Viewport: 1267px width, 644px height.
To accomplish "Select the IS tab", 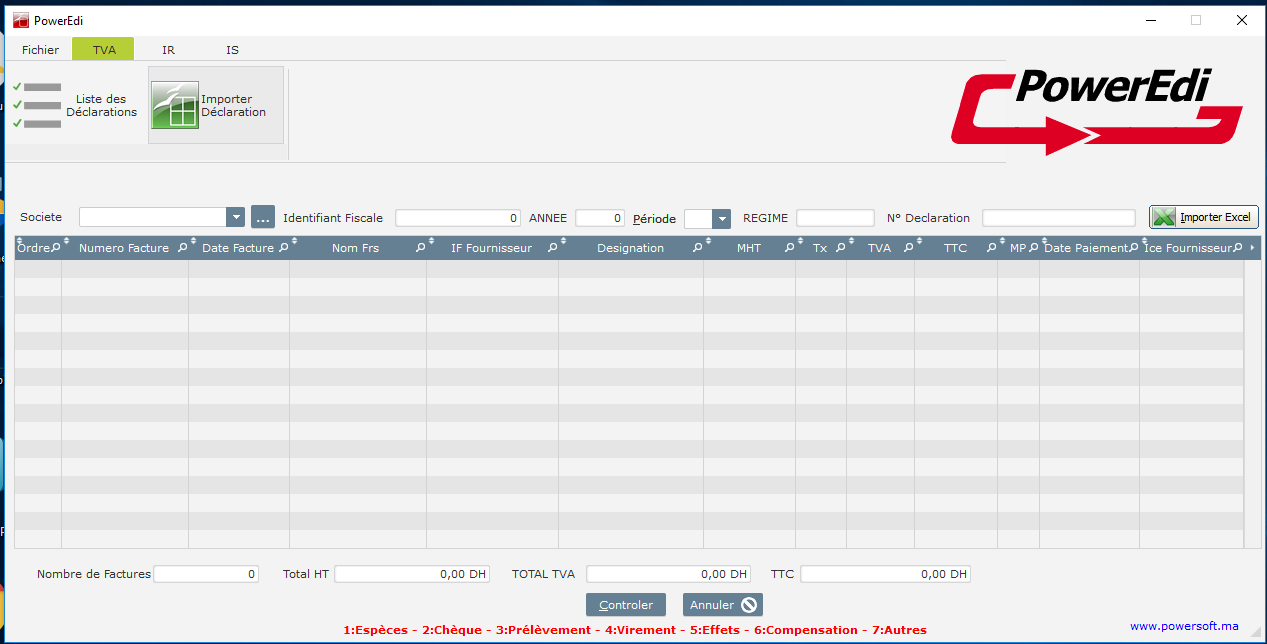I will tap(232, 49).
